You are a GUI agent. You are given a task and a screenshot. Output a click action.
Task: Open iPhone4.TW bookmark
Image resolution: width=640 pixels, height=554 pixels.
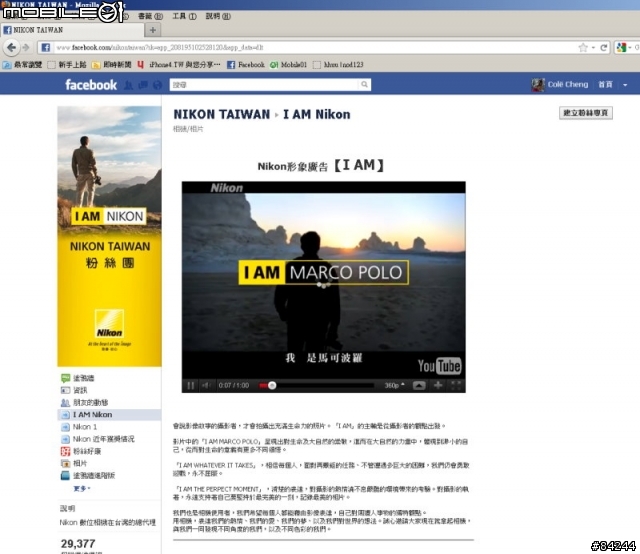(x=179, y=65)
